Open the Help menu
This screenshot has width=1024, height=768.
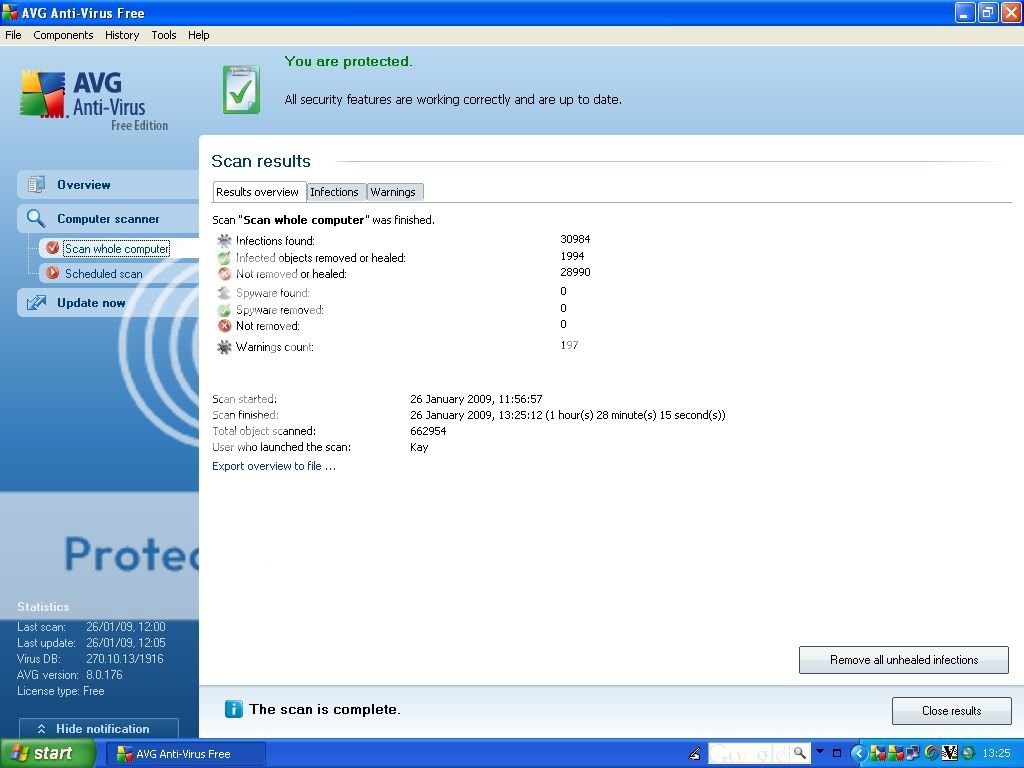(x=199, y=35)
